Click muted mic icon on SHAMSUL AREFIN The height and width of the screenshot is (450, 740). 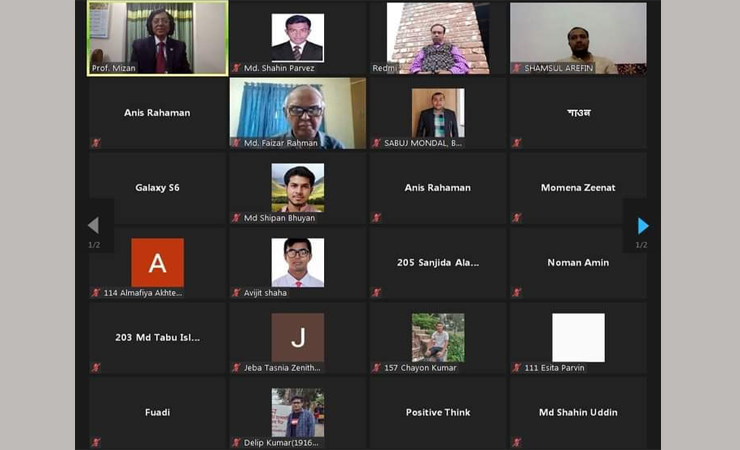(x=517, y=68)
